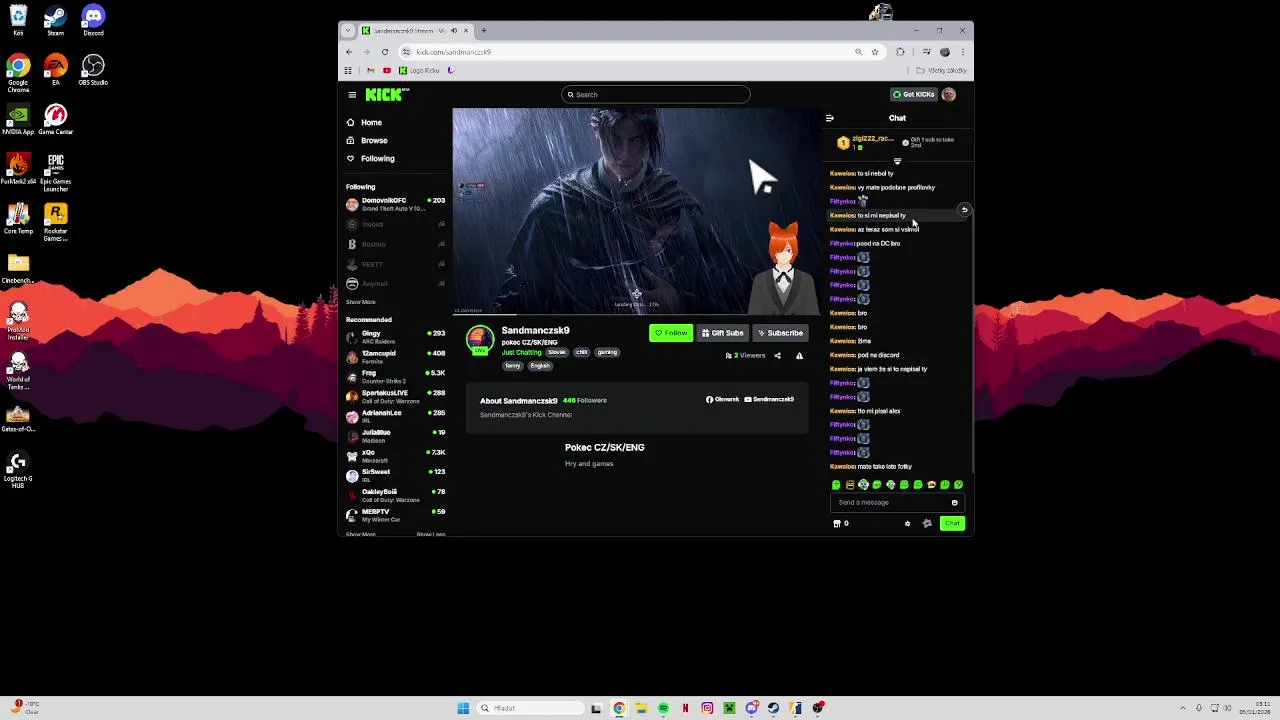
Task: Click the Kick search field
Action: pyautogui.click(x=655, y=95)
